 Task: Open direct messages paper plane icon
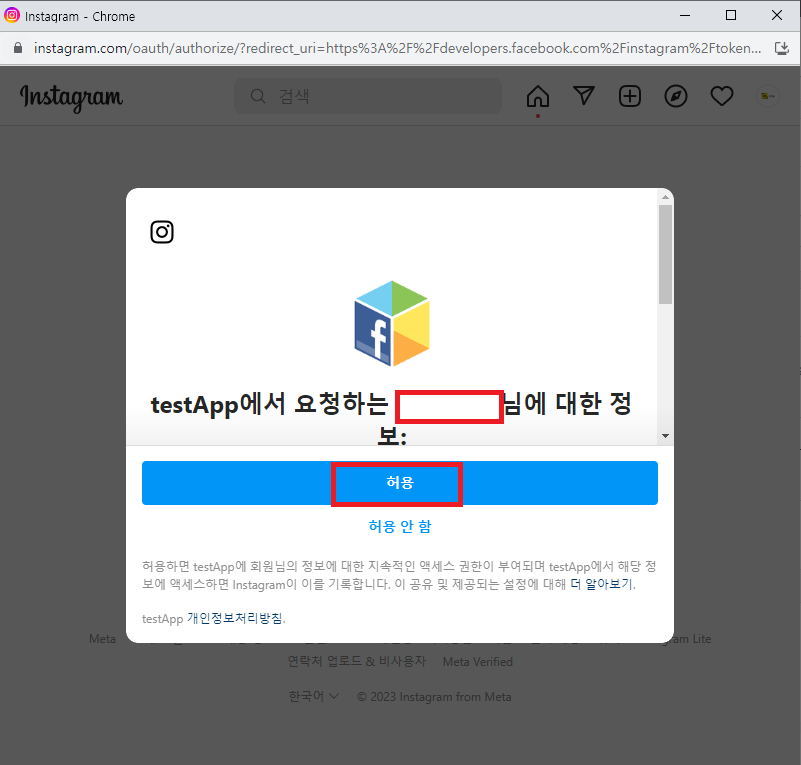[x=584, y=95]
